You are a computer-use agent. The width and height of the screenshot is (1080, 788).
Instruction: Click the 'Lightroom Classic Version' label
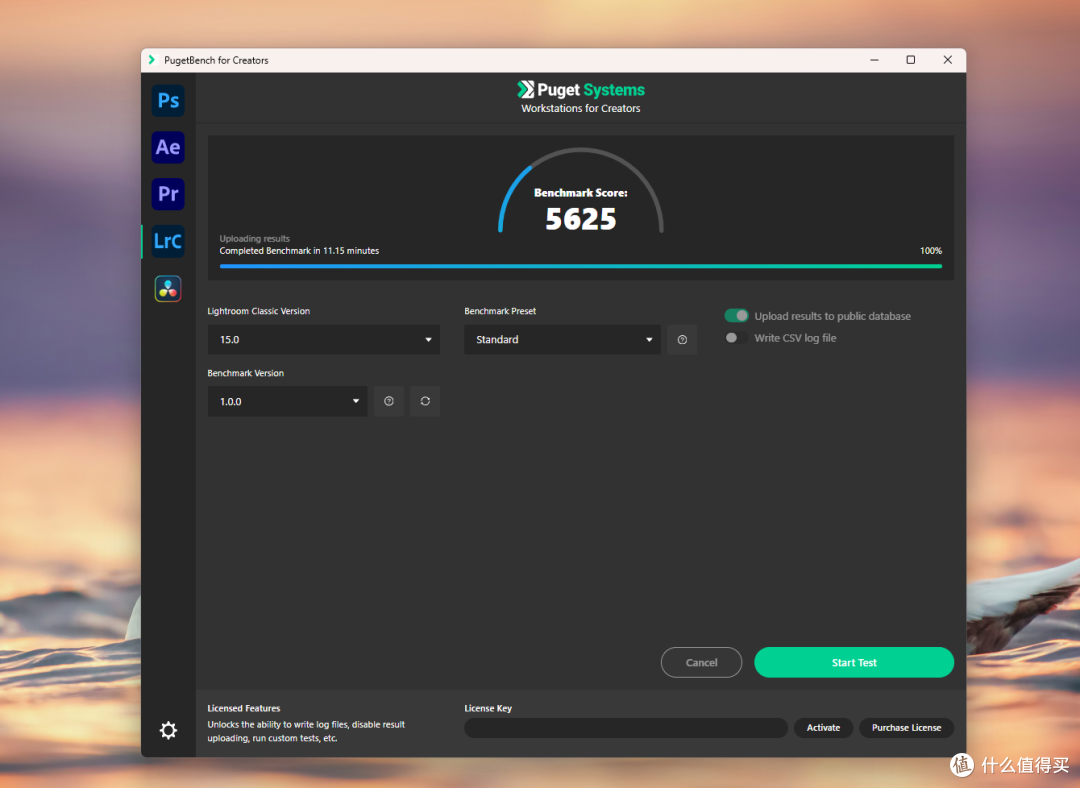(x=258, y=311)
